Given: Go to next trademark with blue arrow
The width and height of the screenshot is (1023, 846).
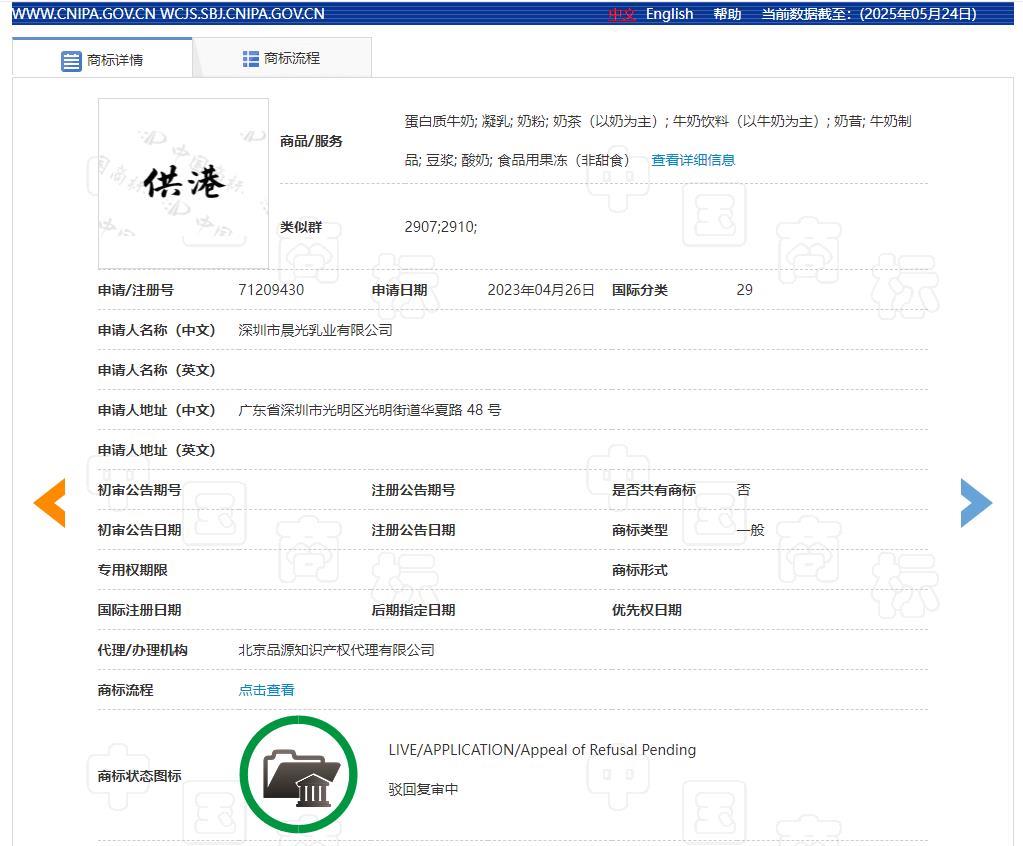Looking at the screenshot, I should coord(975,502).
